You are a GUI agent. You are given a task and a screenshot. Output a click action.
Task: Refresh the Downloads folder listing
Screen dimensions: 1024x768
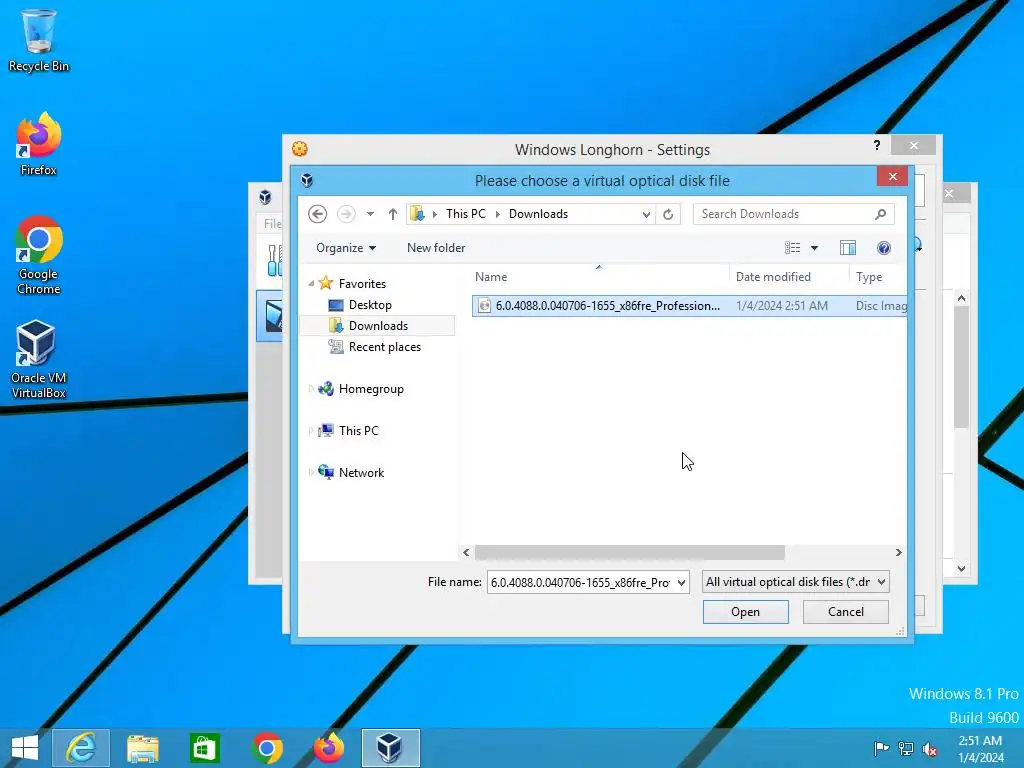668,214
